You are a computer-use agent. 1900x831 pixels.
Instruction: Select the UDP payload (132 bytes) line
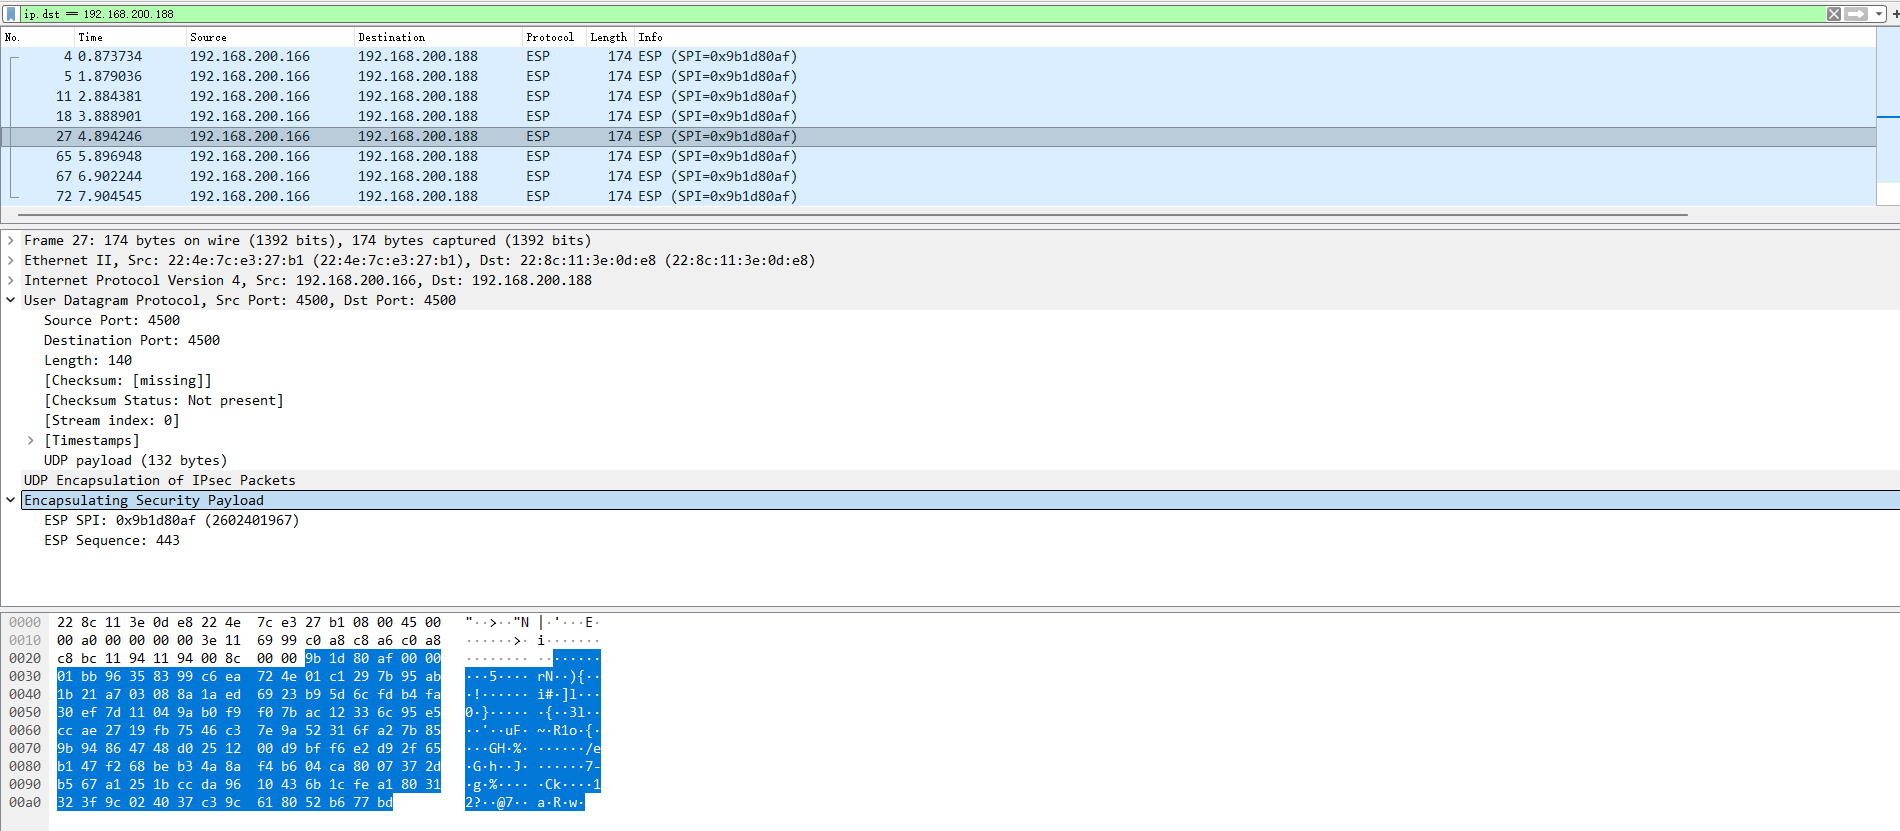[x=136, y=461]
